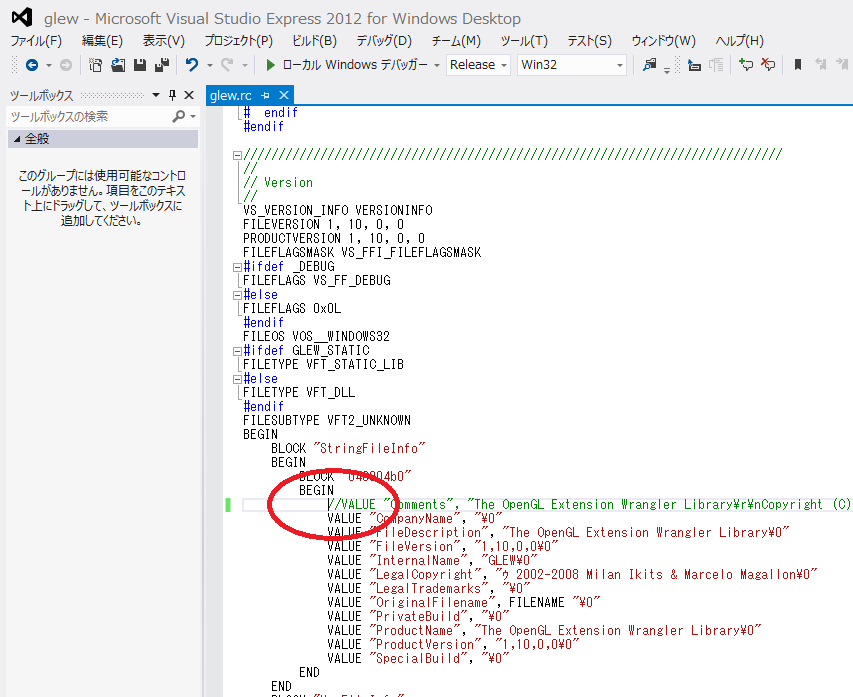Screen dimensions: 853x697
Task: Click the Toolbox search magnifier icon
Action: tap(178, 116)
